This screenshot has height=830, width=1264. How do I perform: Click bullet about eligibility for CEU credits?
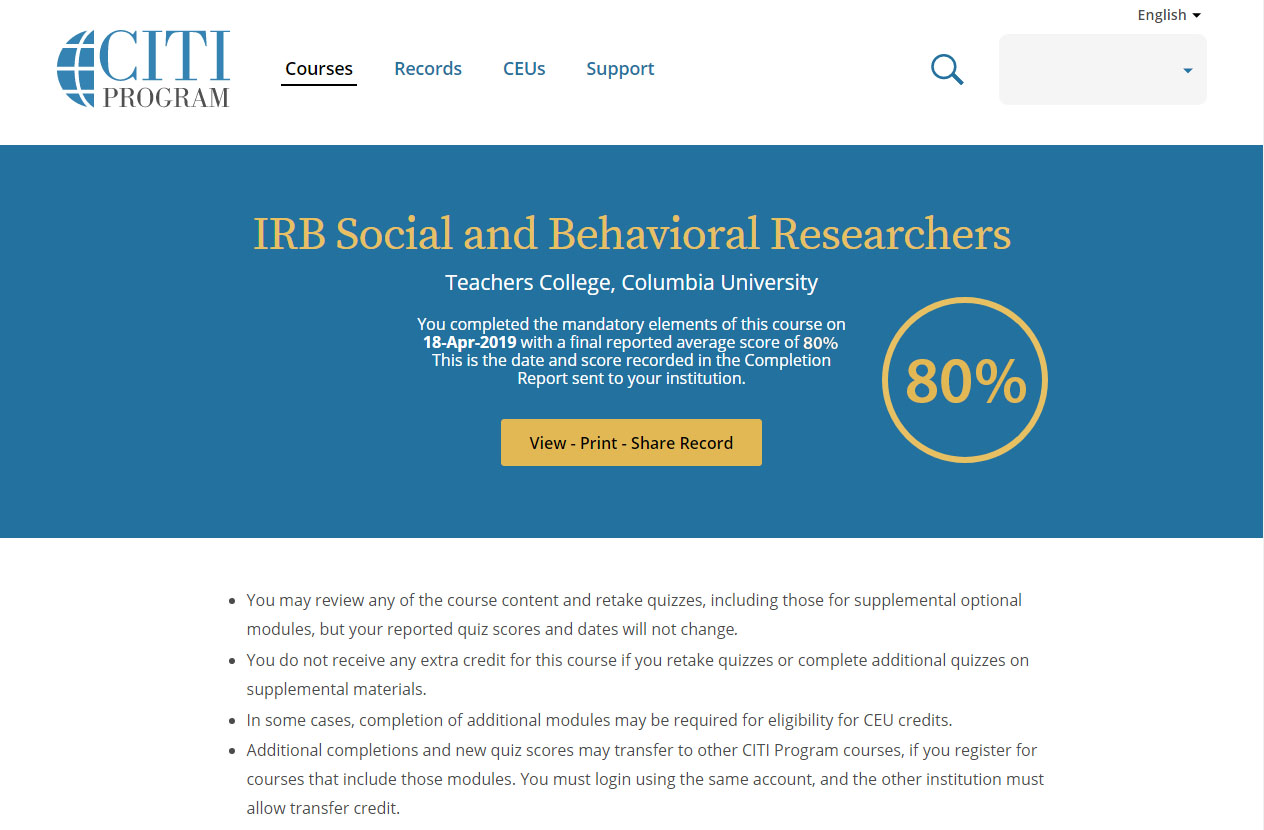(x=598, y=720)
